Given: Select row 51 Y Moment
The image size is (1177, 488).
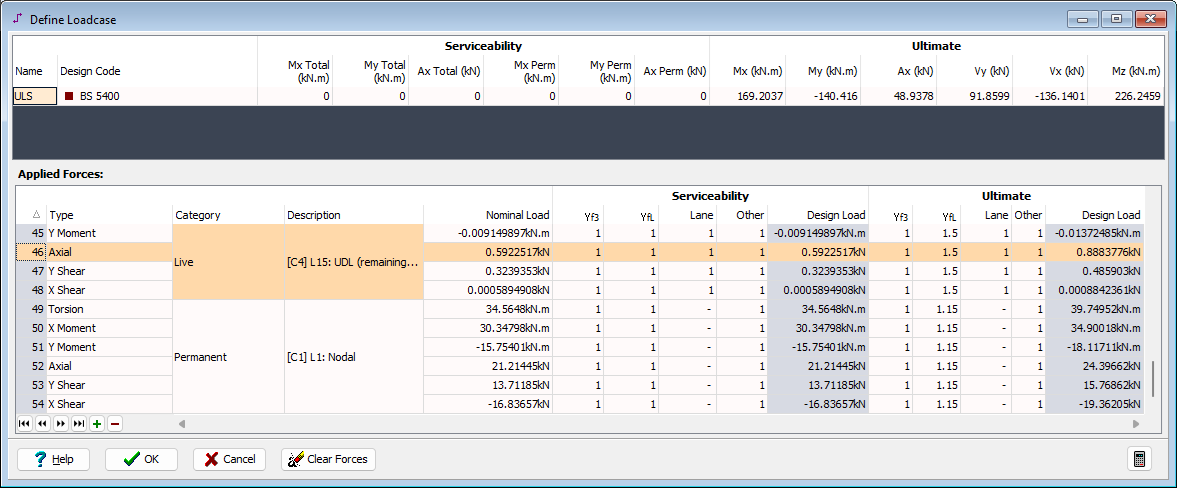Looking at the screenshot, I should [x=110, y=347].
